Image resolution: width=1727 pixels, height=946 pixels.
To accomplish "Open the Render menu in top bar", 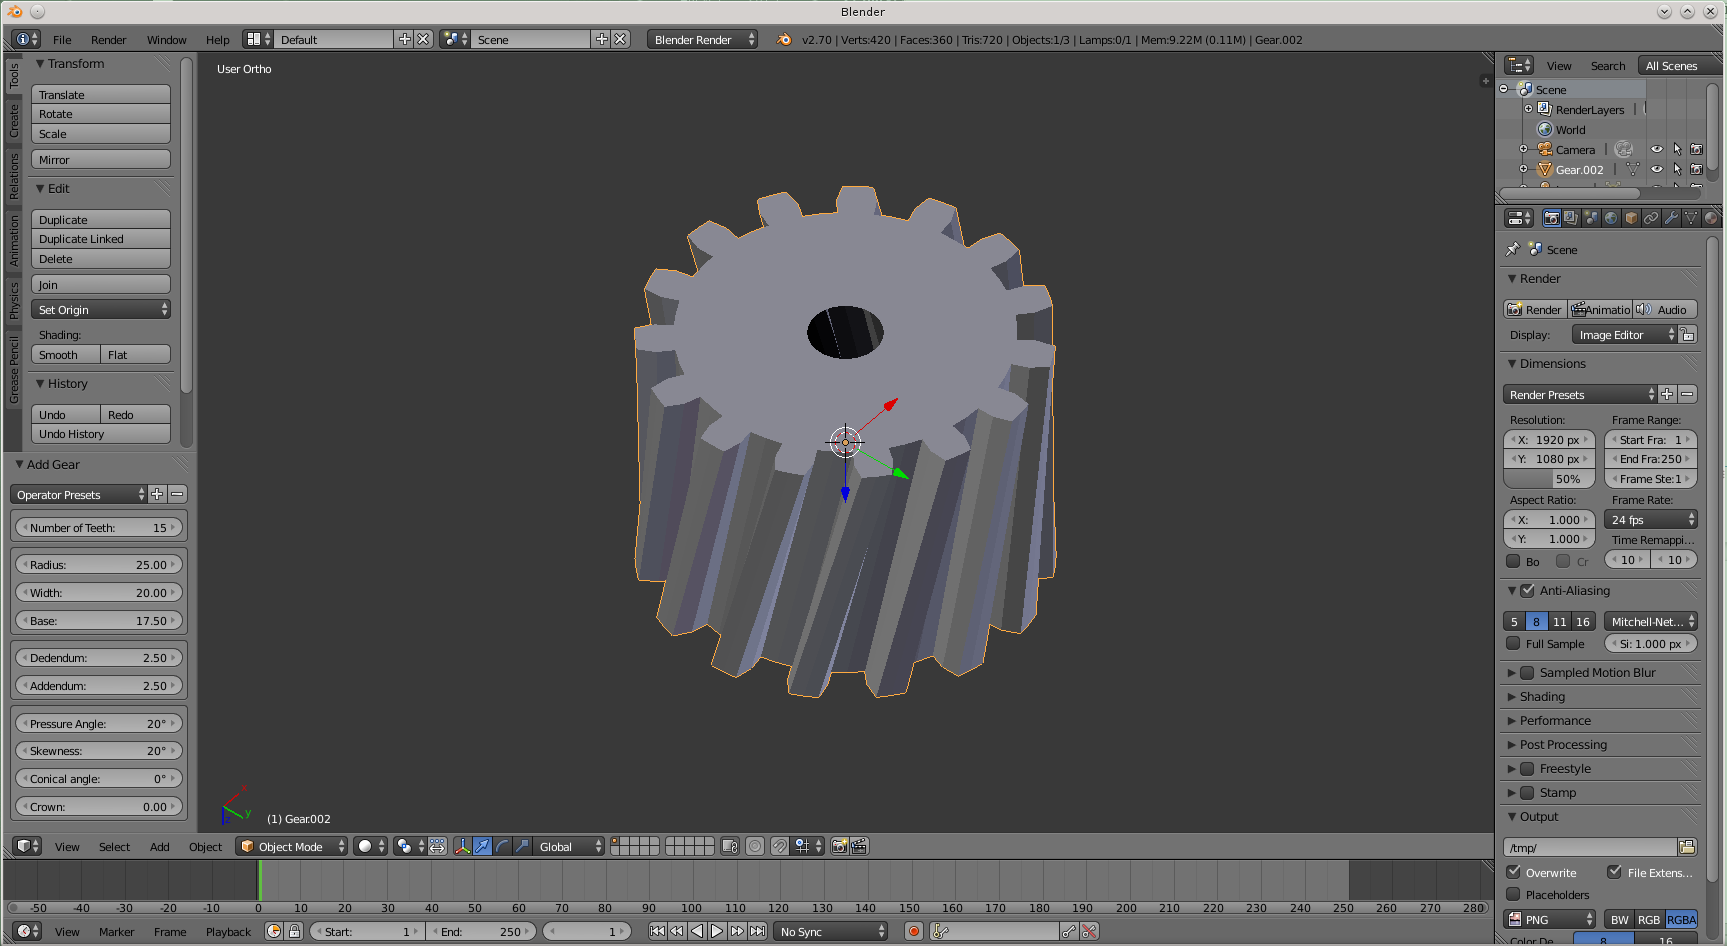I will [108, 40].
